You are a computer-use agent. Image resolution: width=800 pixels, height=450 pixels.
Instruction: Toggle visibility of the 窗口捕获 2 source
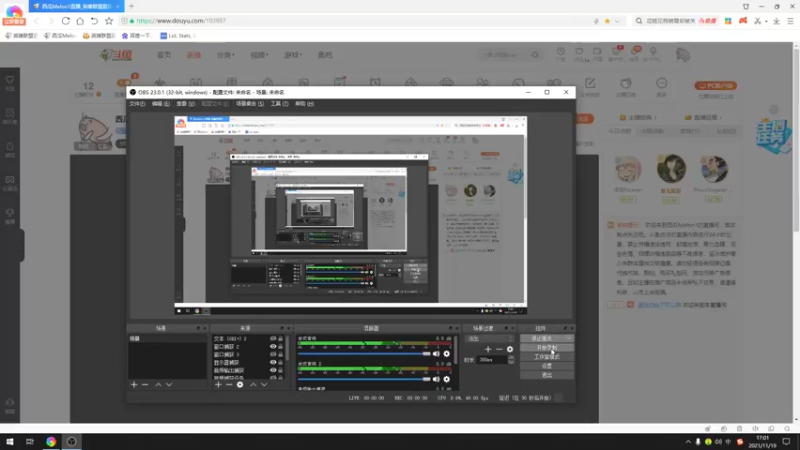(273, 346)
